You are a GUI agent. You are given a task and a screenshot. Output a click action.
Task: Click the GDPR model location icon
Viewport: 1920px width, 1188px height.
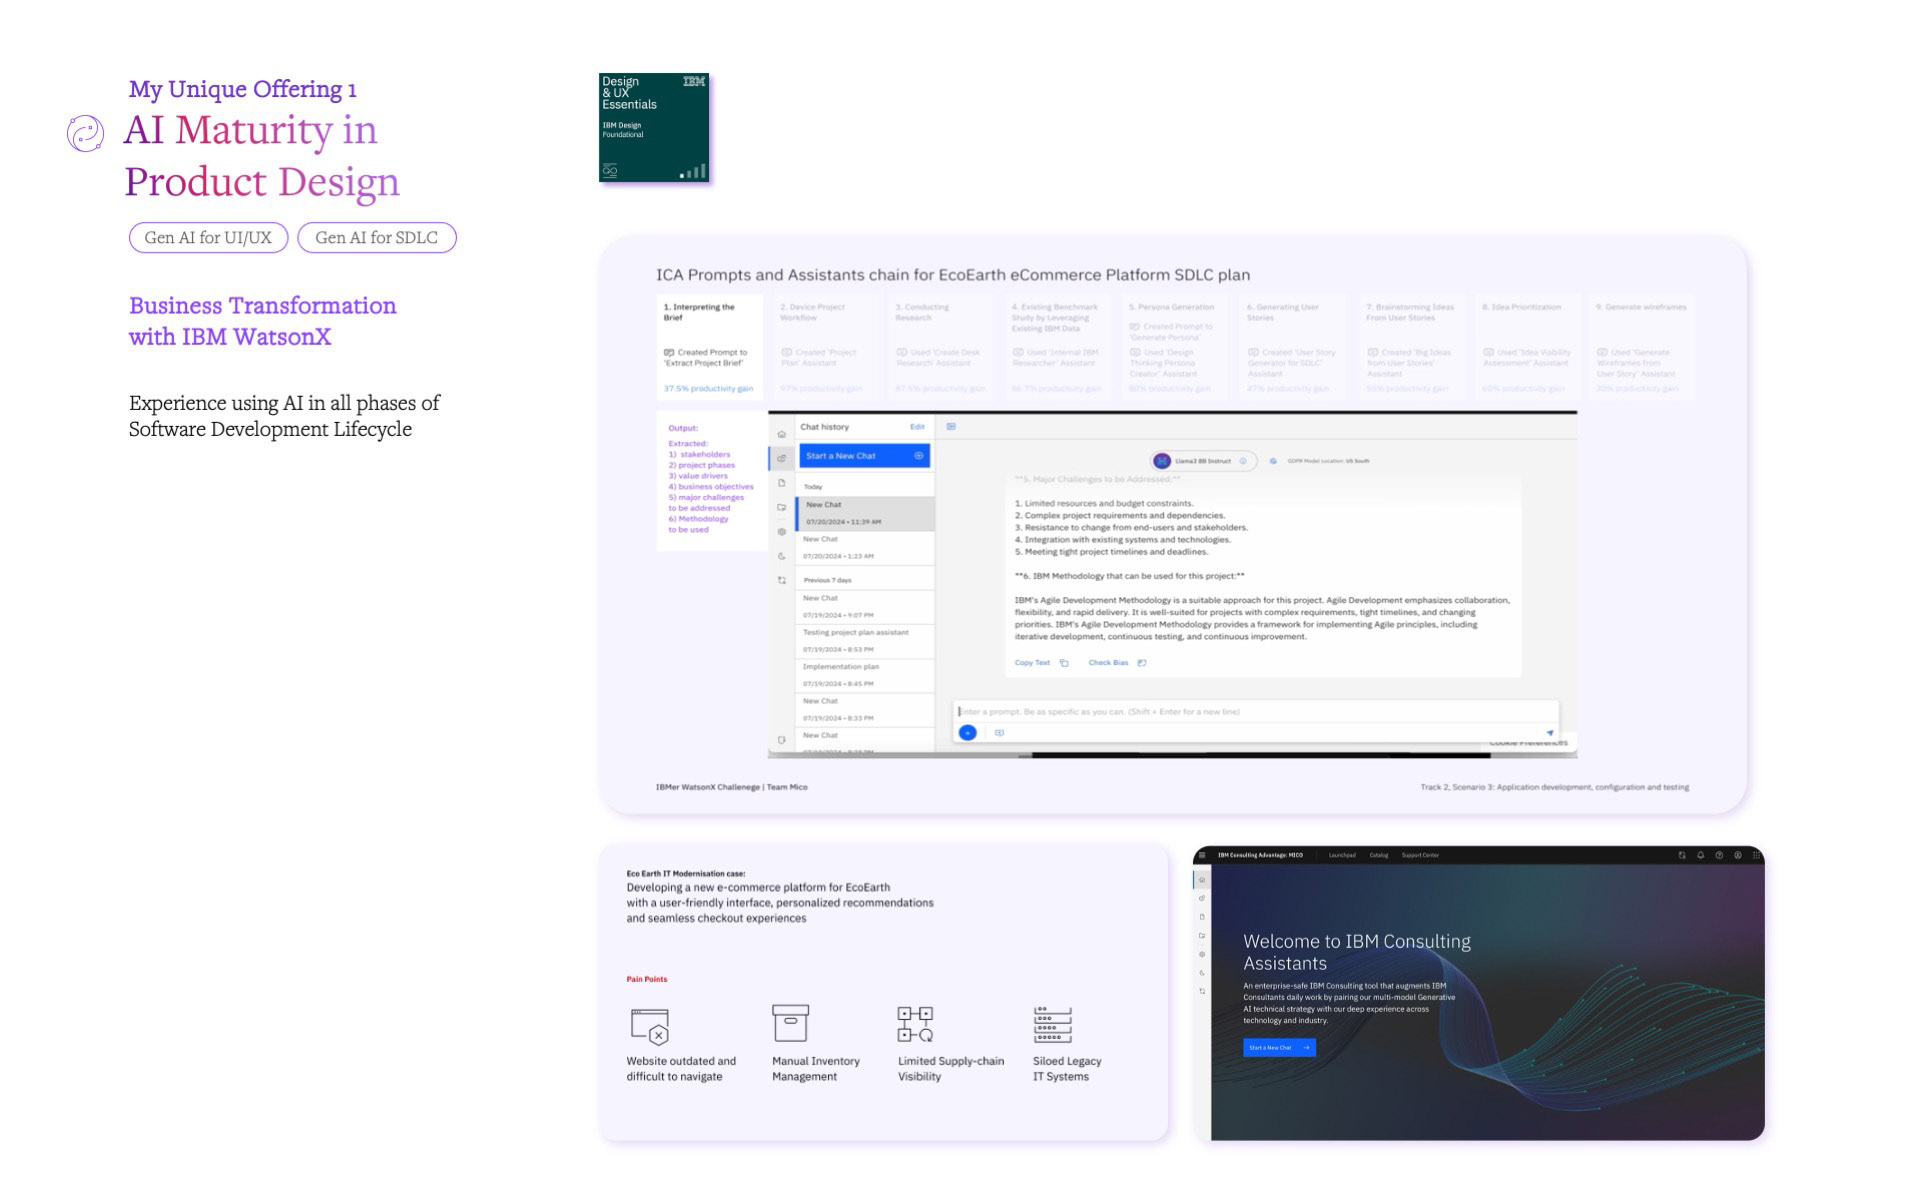[x=1273, y=461]
